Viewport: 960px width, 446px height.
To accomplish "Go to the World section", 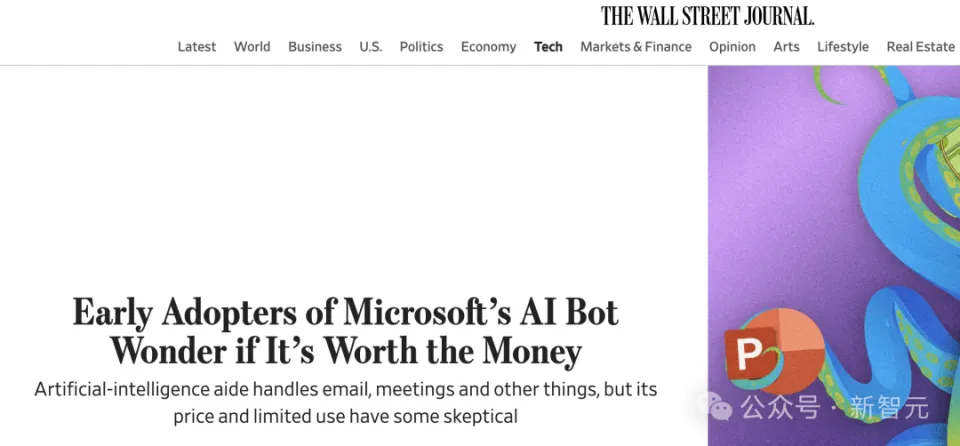I will pyautogui.click(x=252, y=47).
